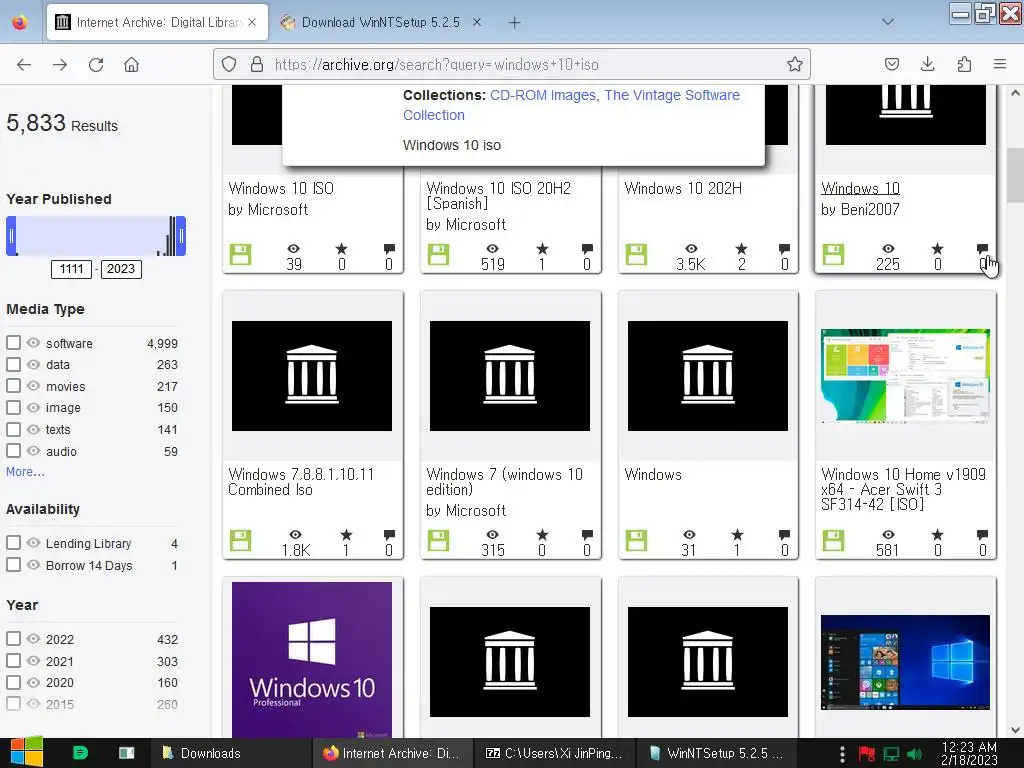Switch to Internet Archive tab
Screen dimensions: 1024x768
point(157,22)
